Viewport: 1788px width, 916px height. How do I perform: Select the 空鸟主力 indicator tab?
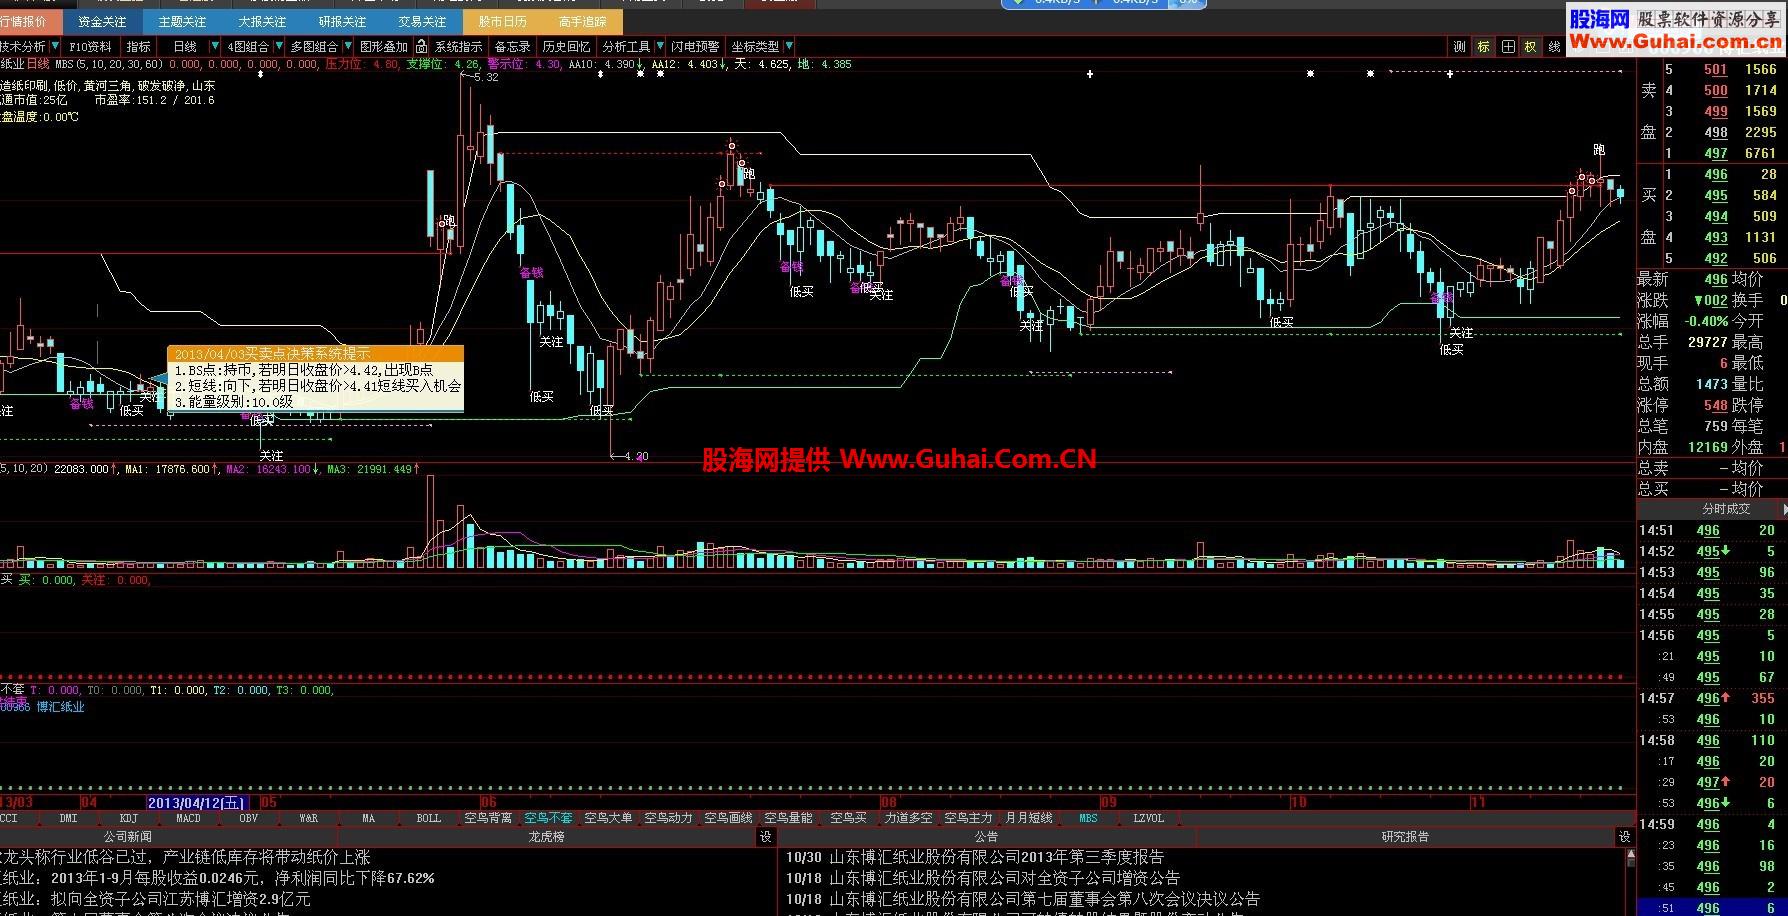click(x=968, y=818)
